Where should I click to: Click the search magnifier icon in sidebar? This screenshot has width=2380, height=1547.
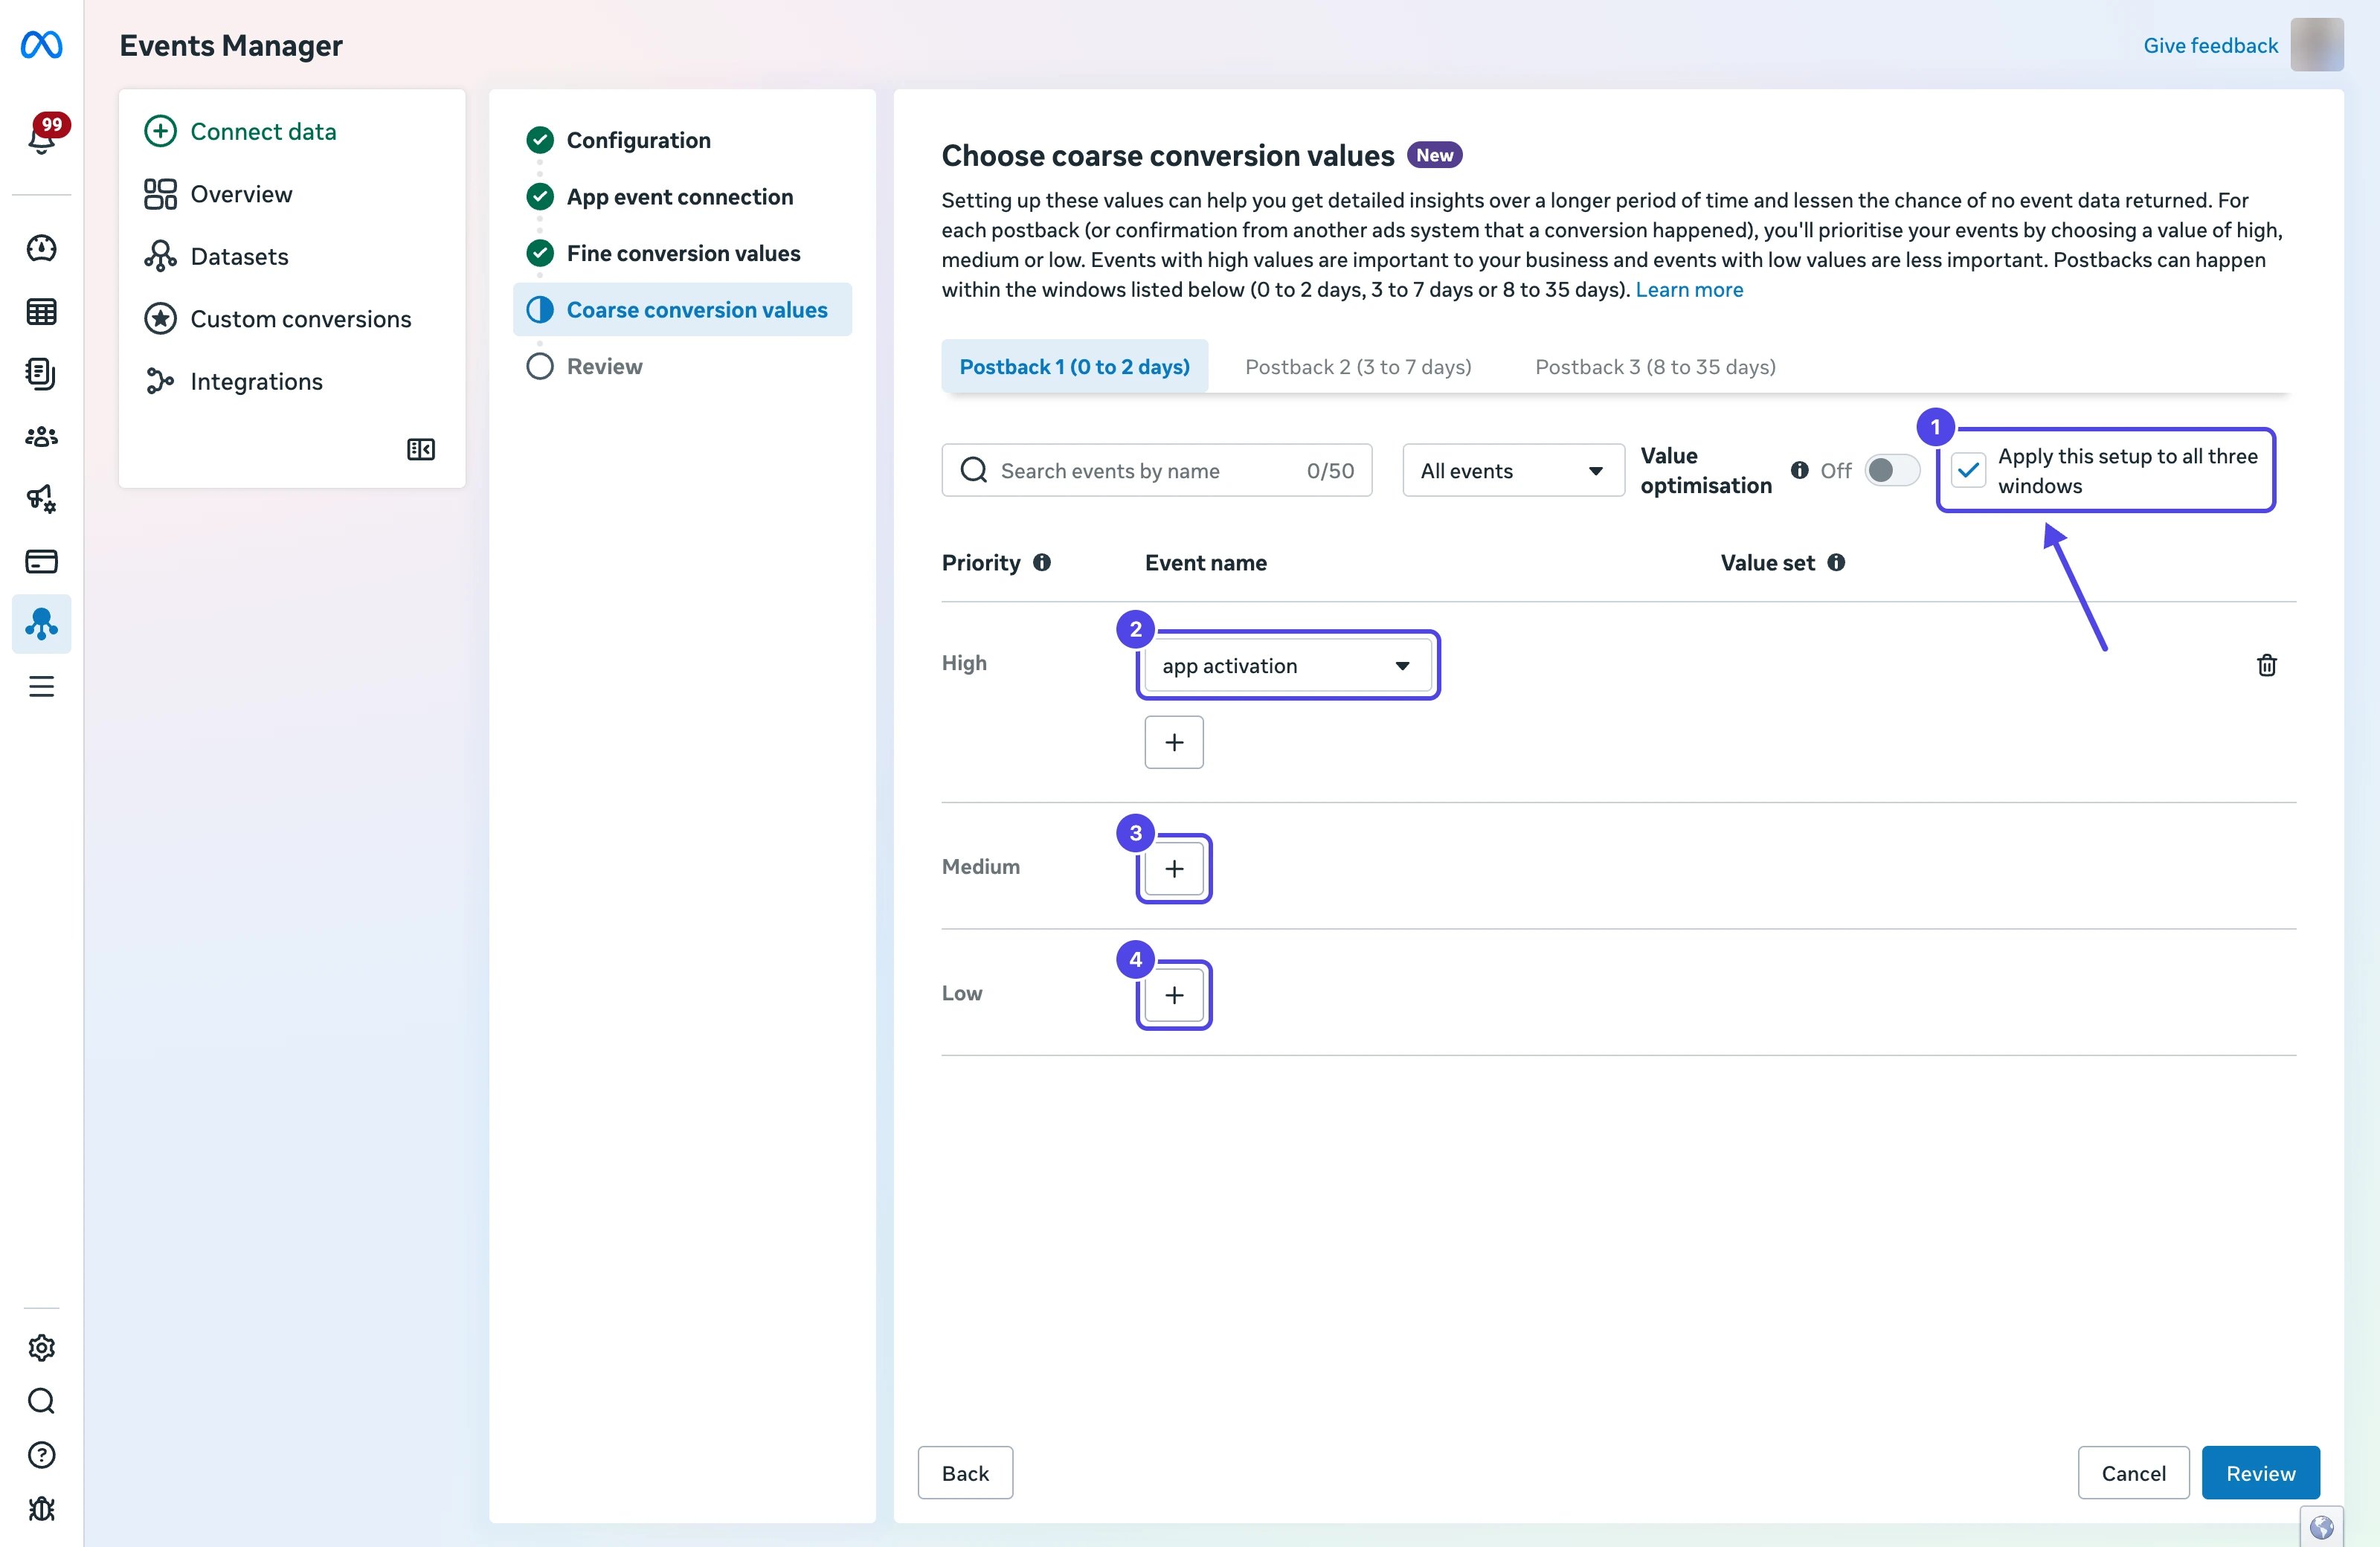pyautogui.click(x=41, y=1401)
